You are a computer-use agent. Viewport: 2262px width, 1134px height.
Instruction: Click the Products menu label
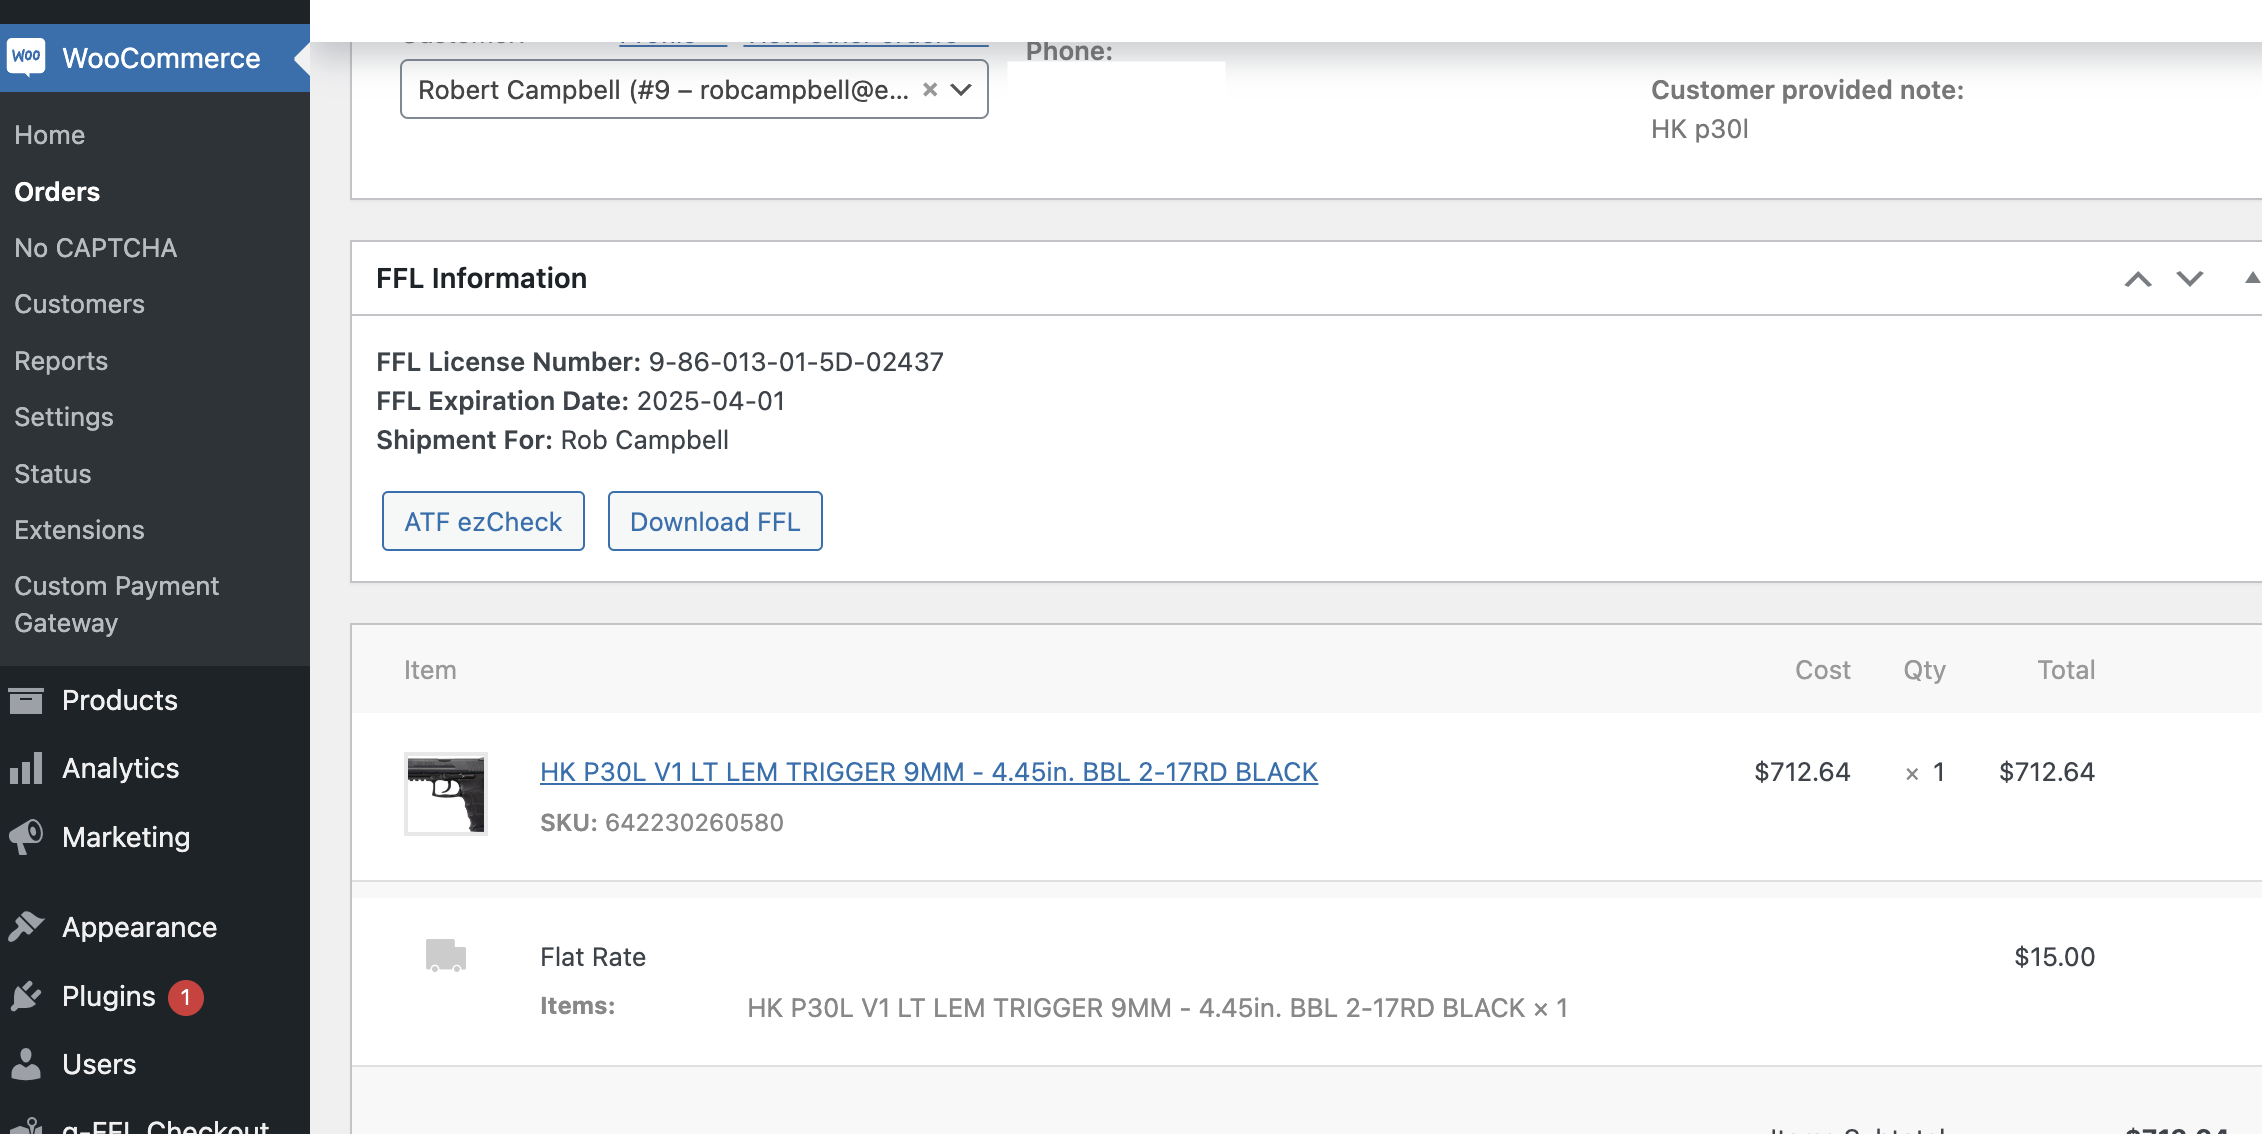click(120, 700)
